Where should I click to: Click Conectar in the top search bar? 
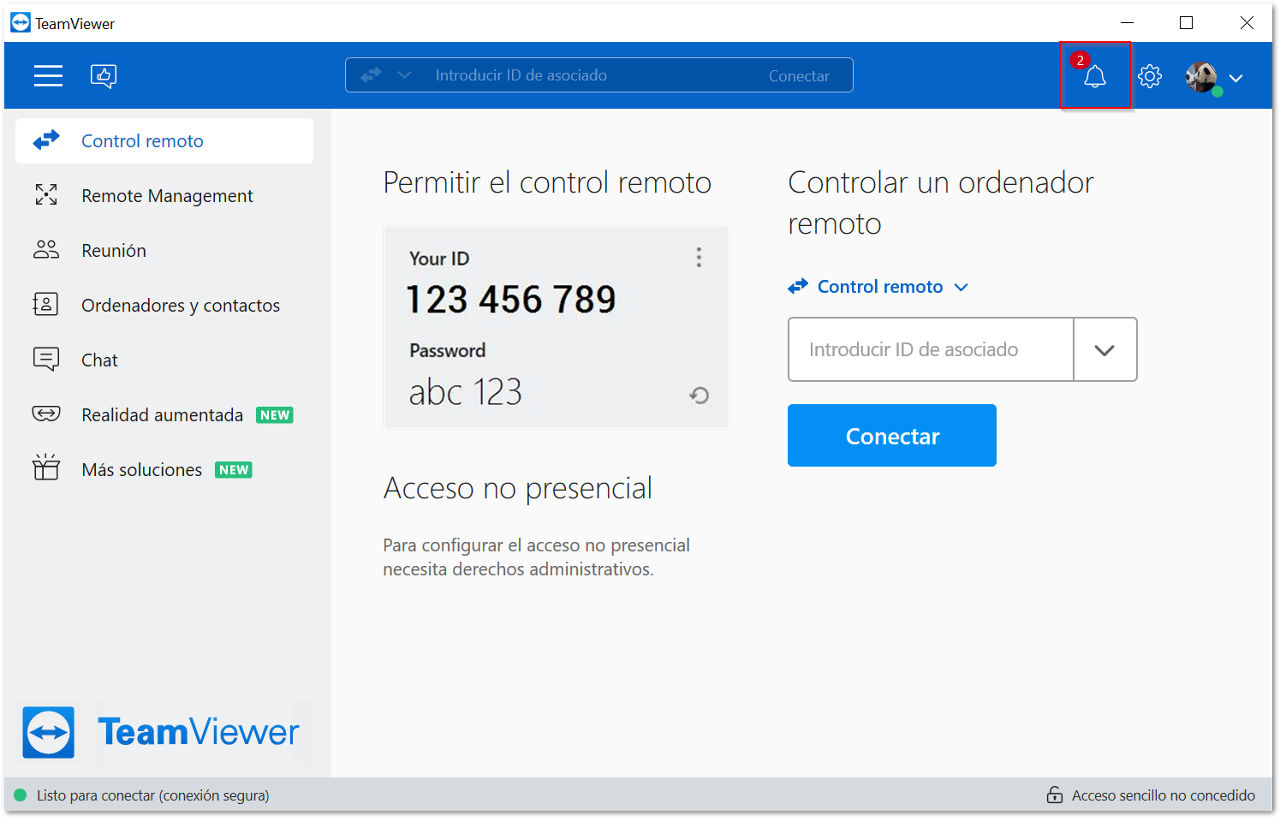click(x=799, y=76)
